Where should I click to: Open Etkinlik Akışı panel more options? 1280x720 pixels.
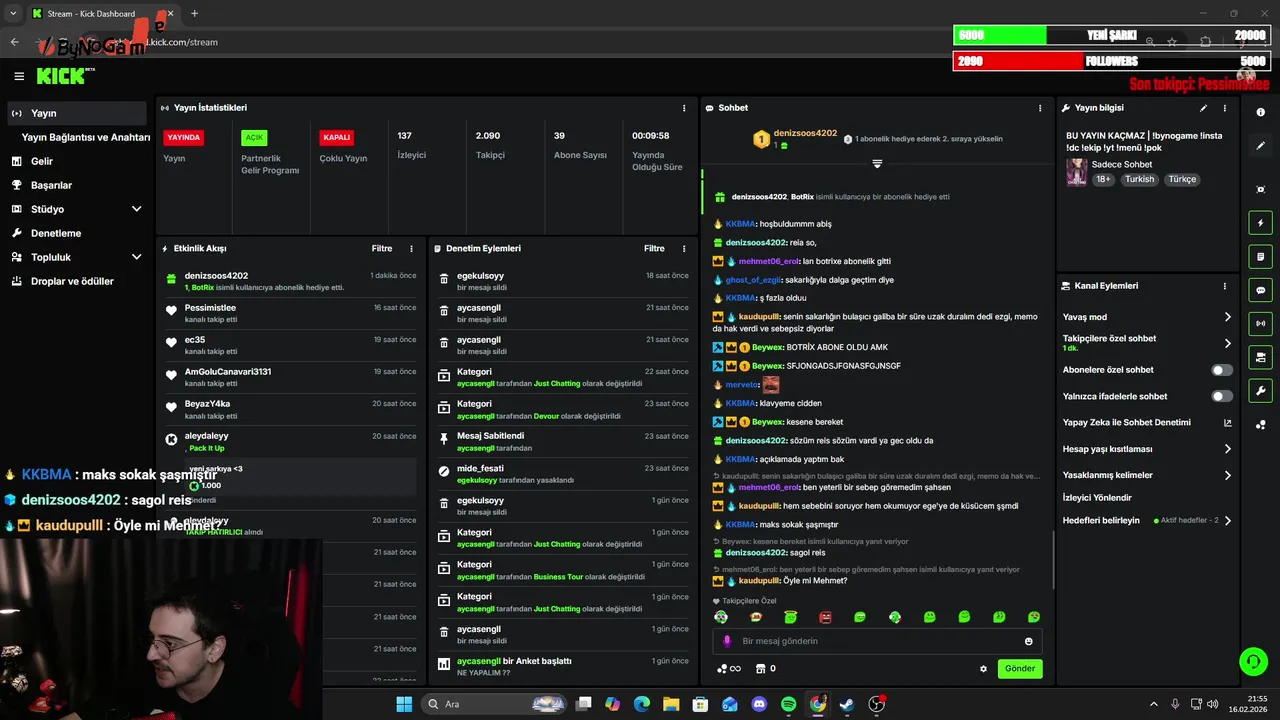(x=411, y=249)
